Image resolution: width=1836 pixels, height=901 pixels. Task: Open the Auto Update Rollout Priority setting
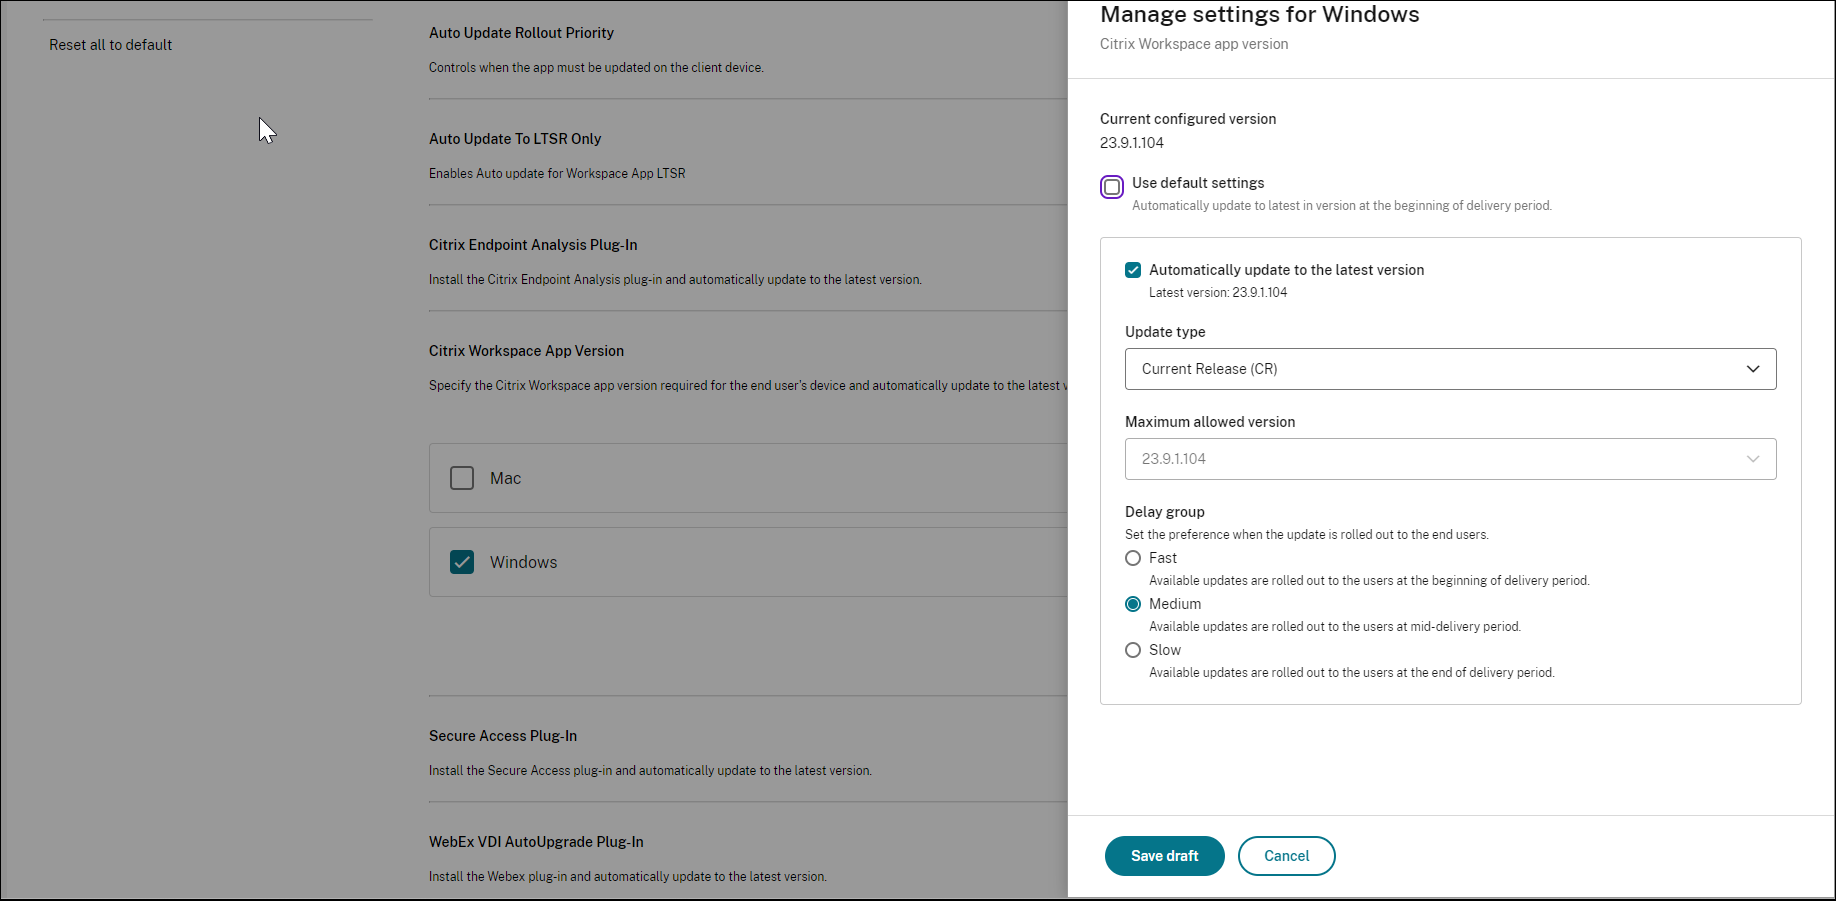(x=521, y=33)
